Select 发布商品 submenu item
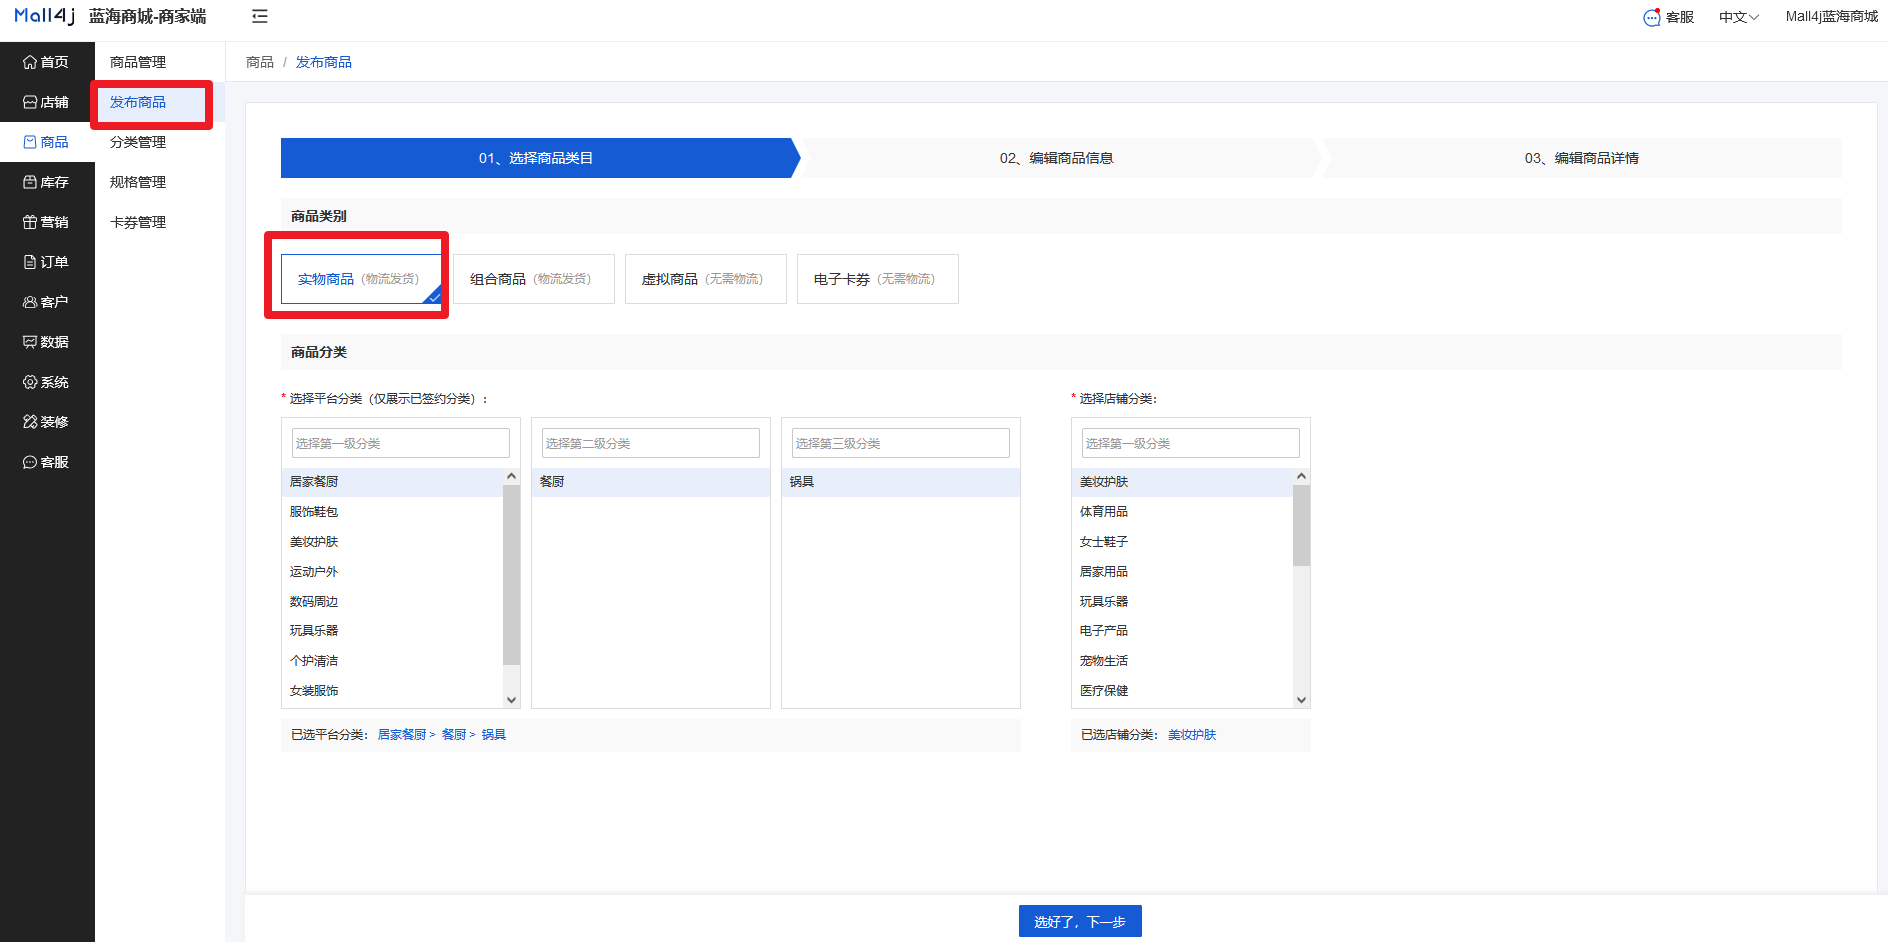This screenshot has height=942, width=1888. 160,102
